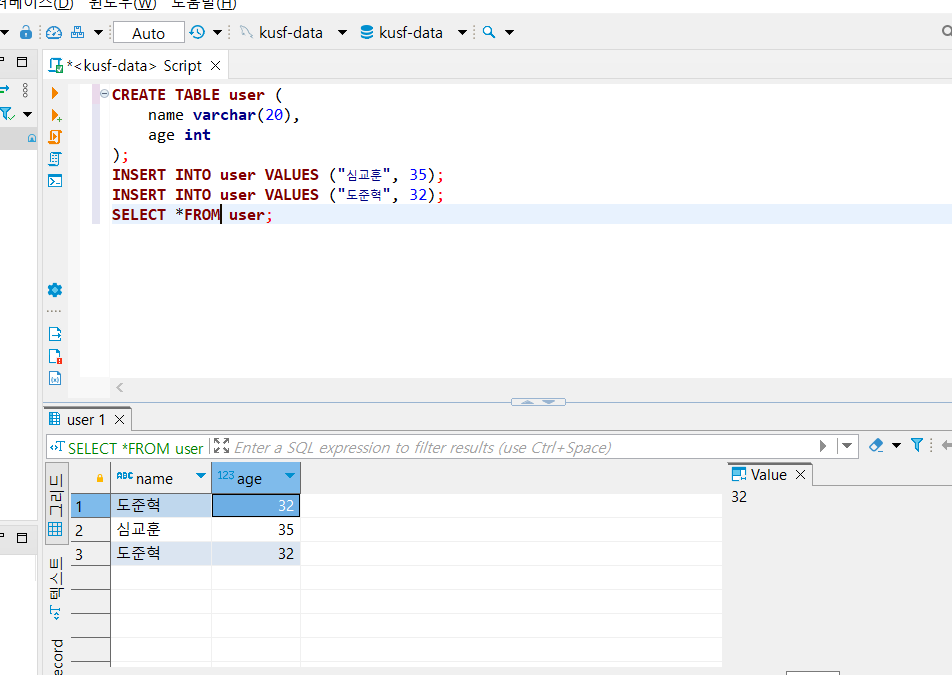Apply the filter with the arrow button
Viewport: 952px width, 675px height.
click(822, 446)
